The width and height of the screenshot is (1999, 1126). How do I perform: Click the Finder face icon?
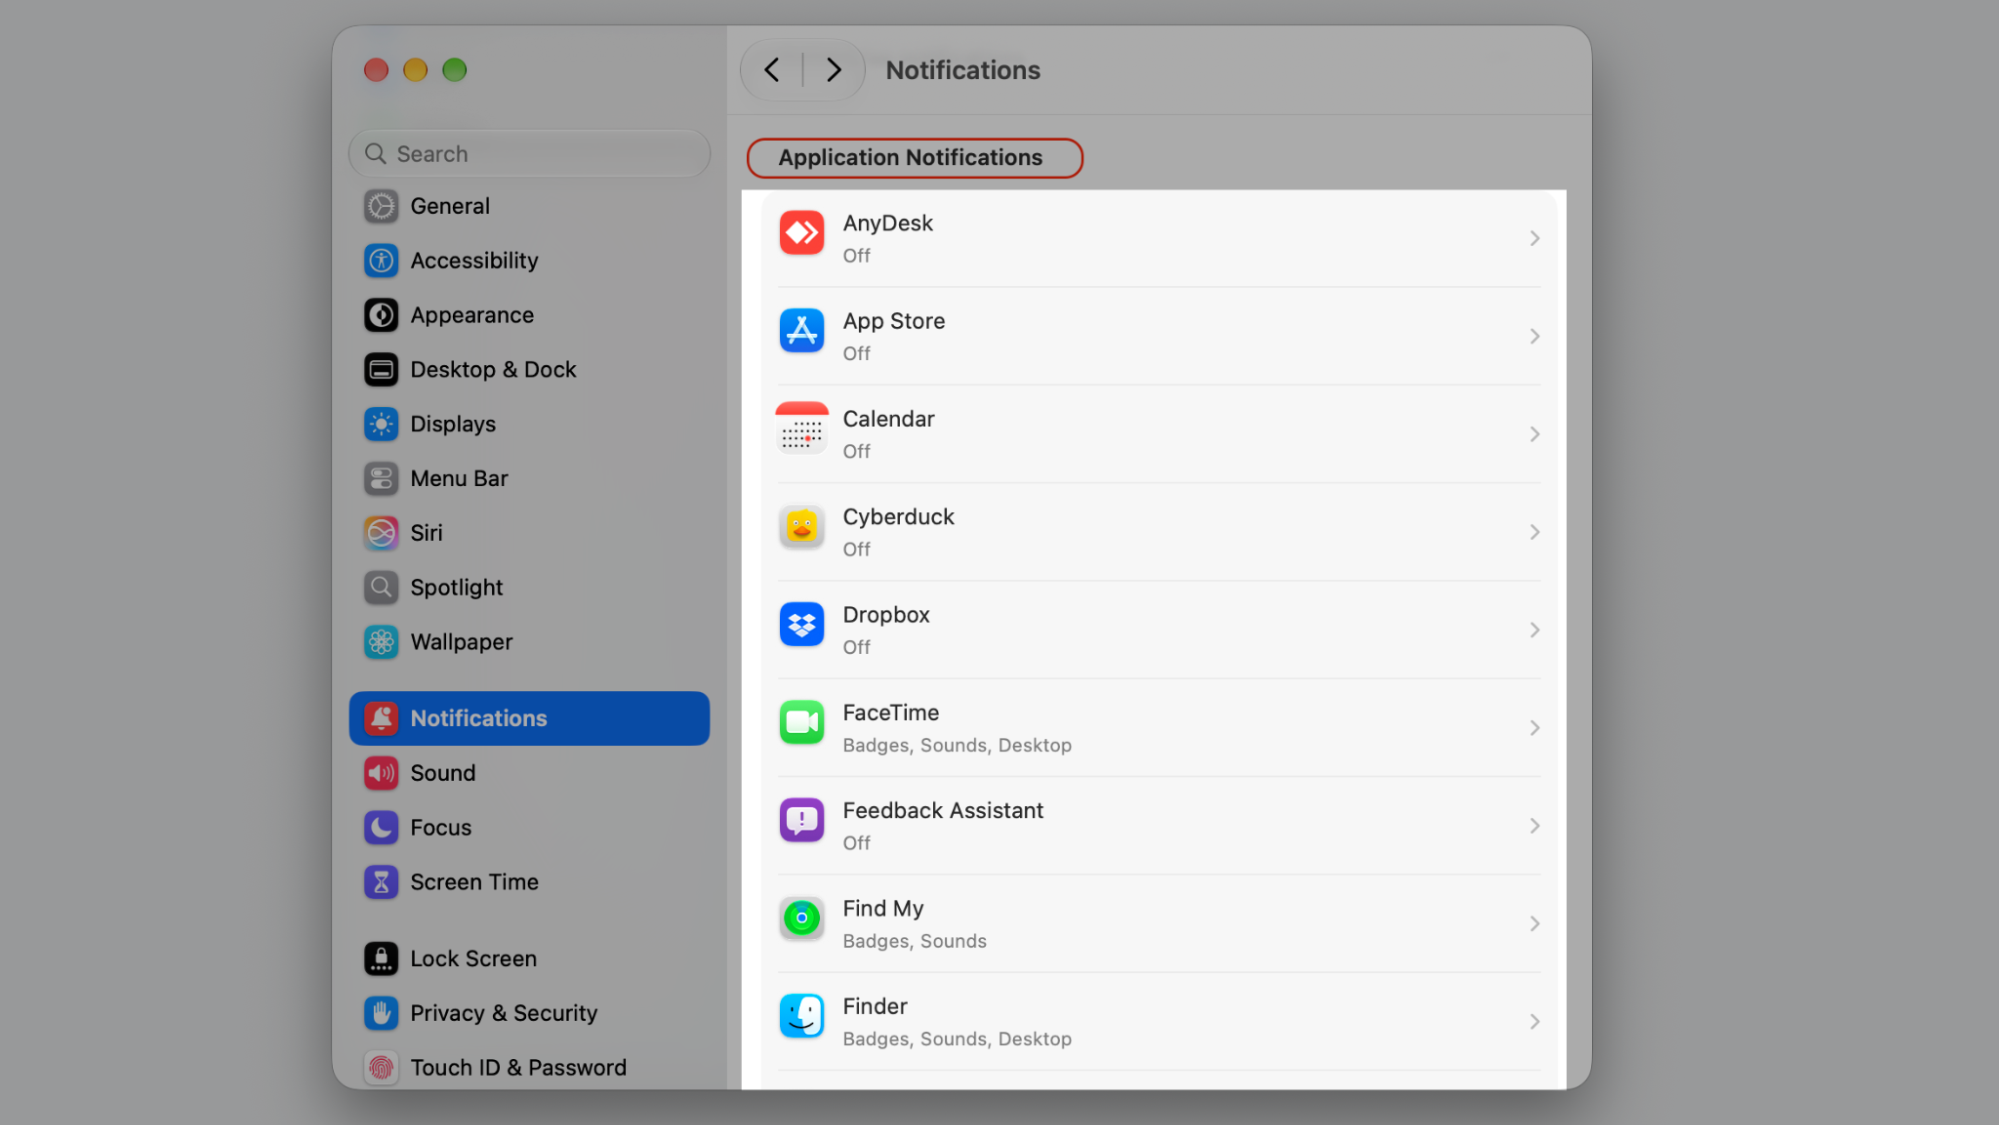click(x=801, y=1017)
